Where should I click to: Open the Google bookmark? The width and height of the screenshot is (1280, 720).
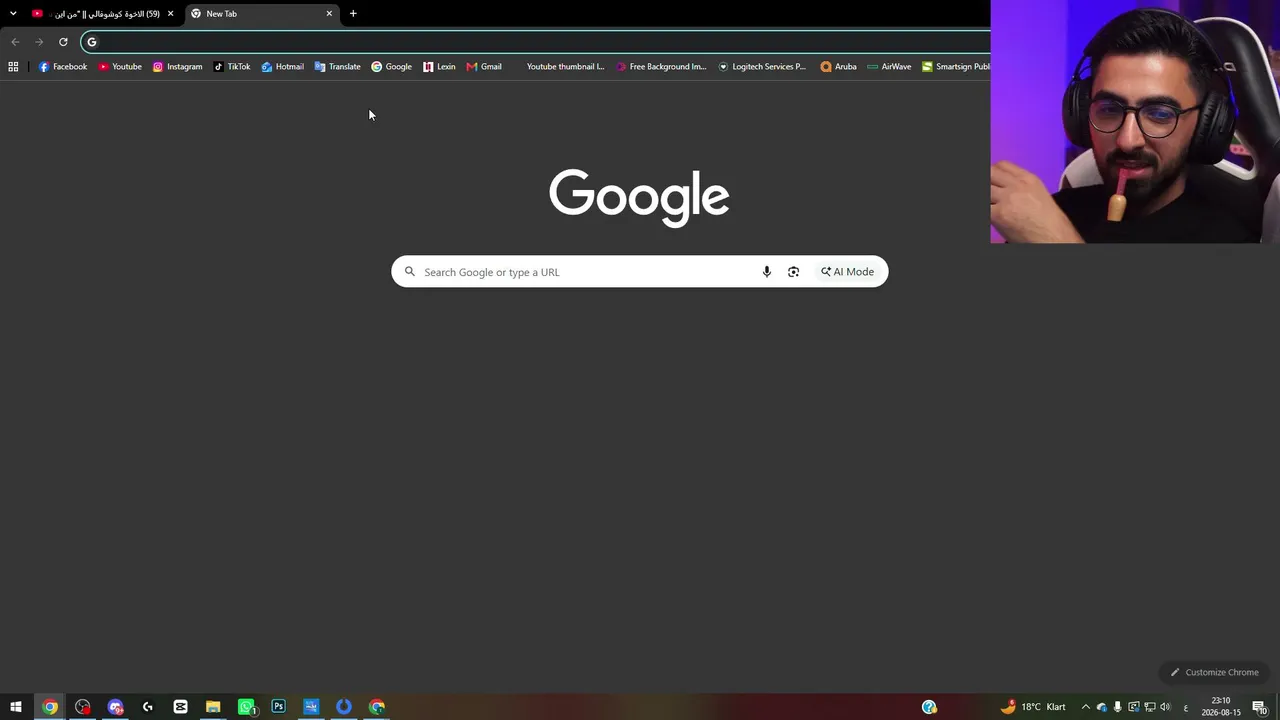coord(392,67)
